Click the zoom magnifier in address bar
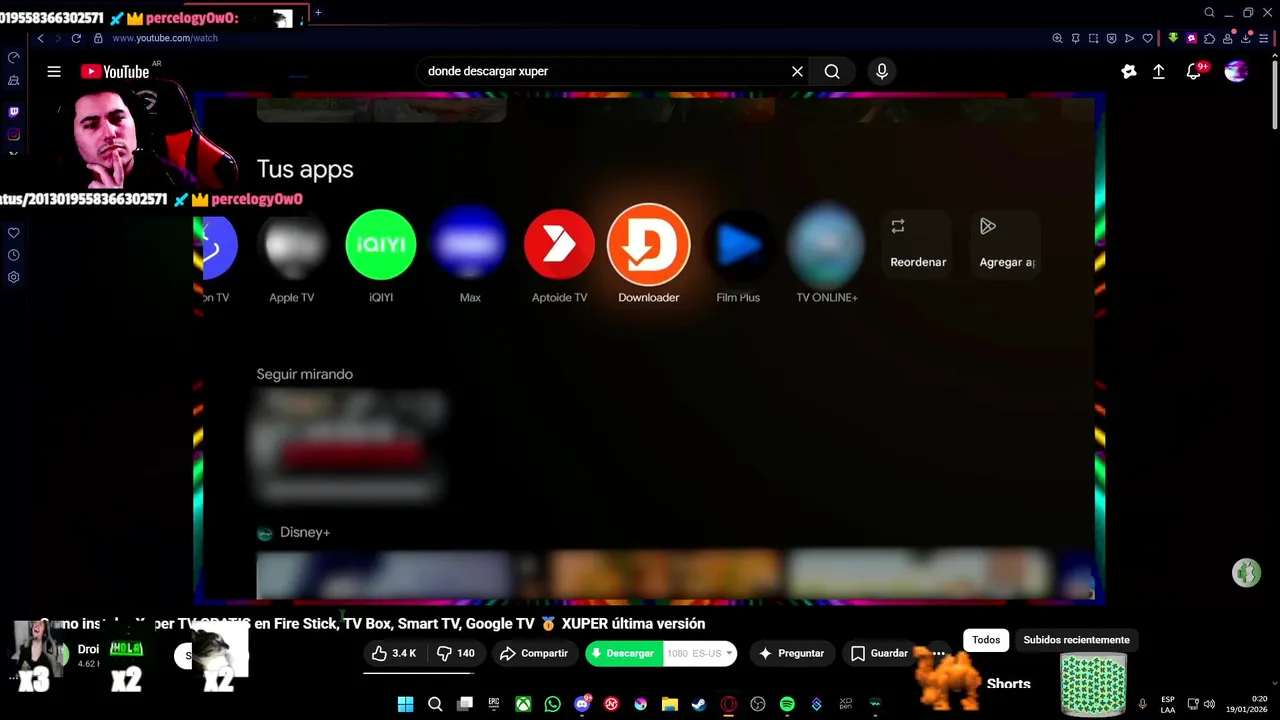The width and height of the screenshot is (1280, 720). click(x=1057, y=38)
